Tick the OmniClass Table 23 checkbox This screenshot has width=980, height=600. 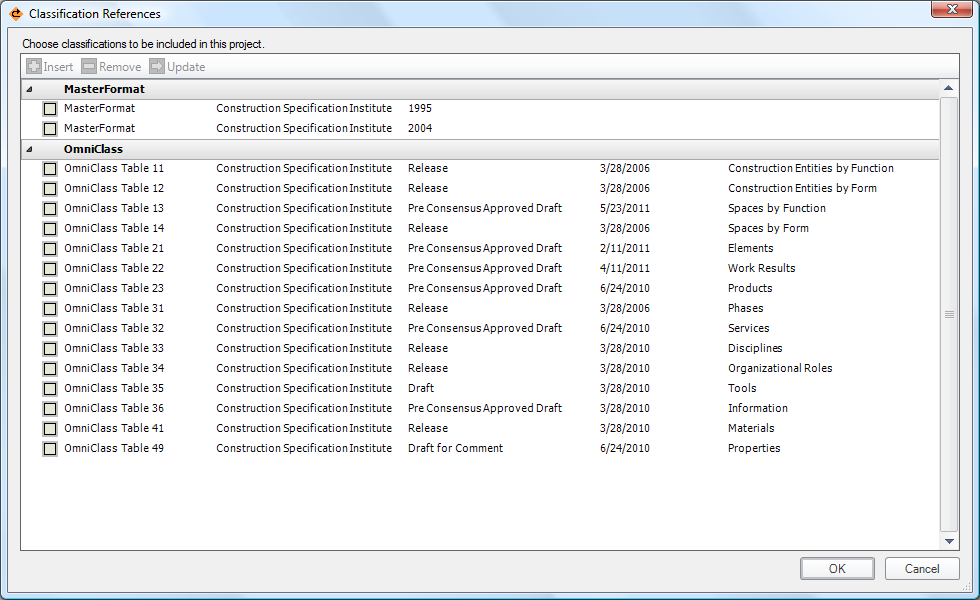[x=50, y=289]
